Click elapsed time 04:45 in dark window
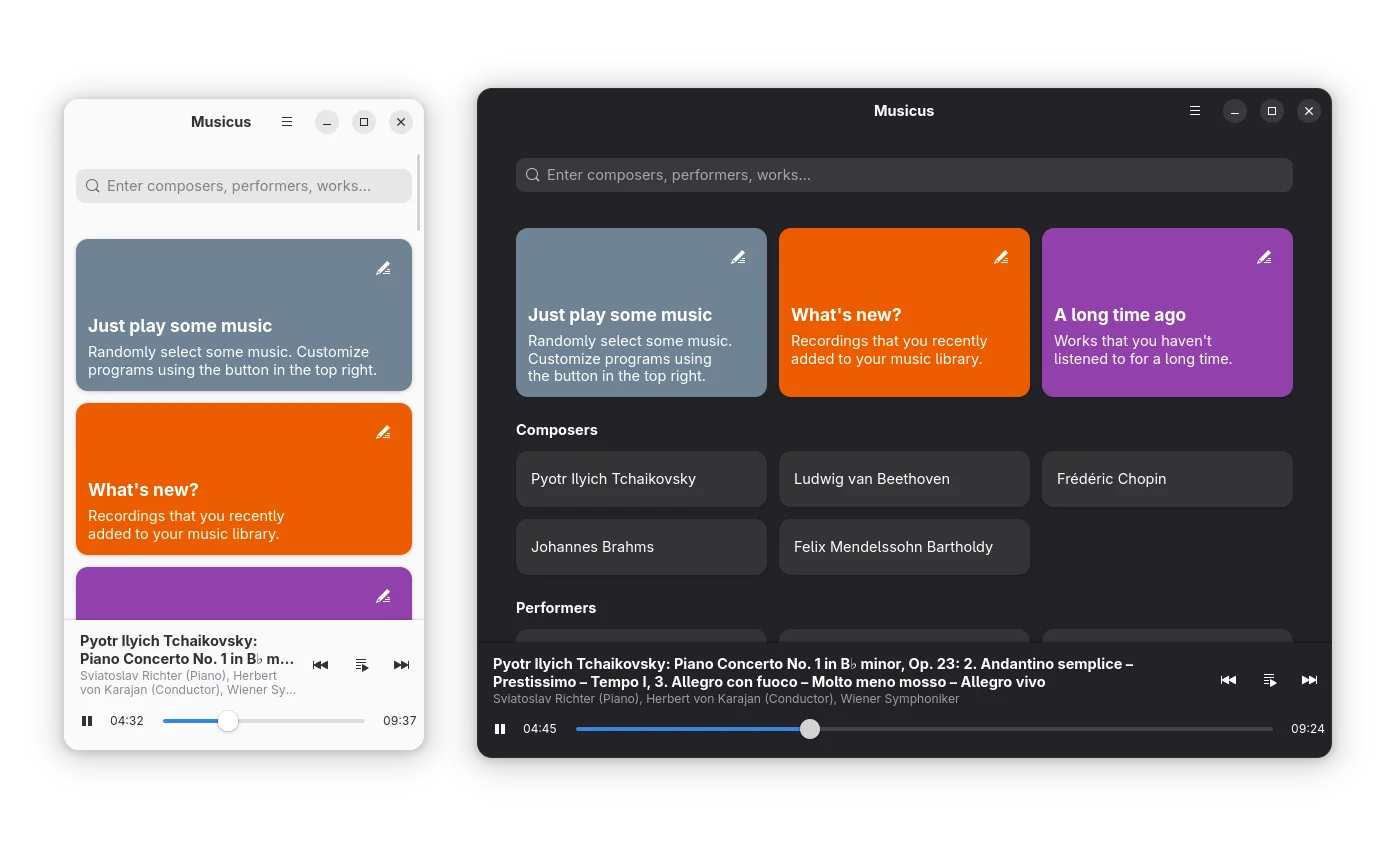 coord(540,729)
